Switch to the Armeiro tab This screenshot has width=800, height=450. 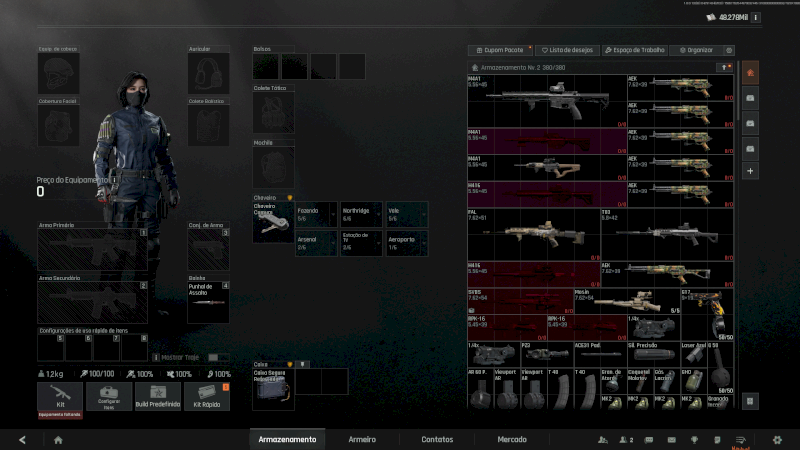tap(362, 439)
